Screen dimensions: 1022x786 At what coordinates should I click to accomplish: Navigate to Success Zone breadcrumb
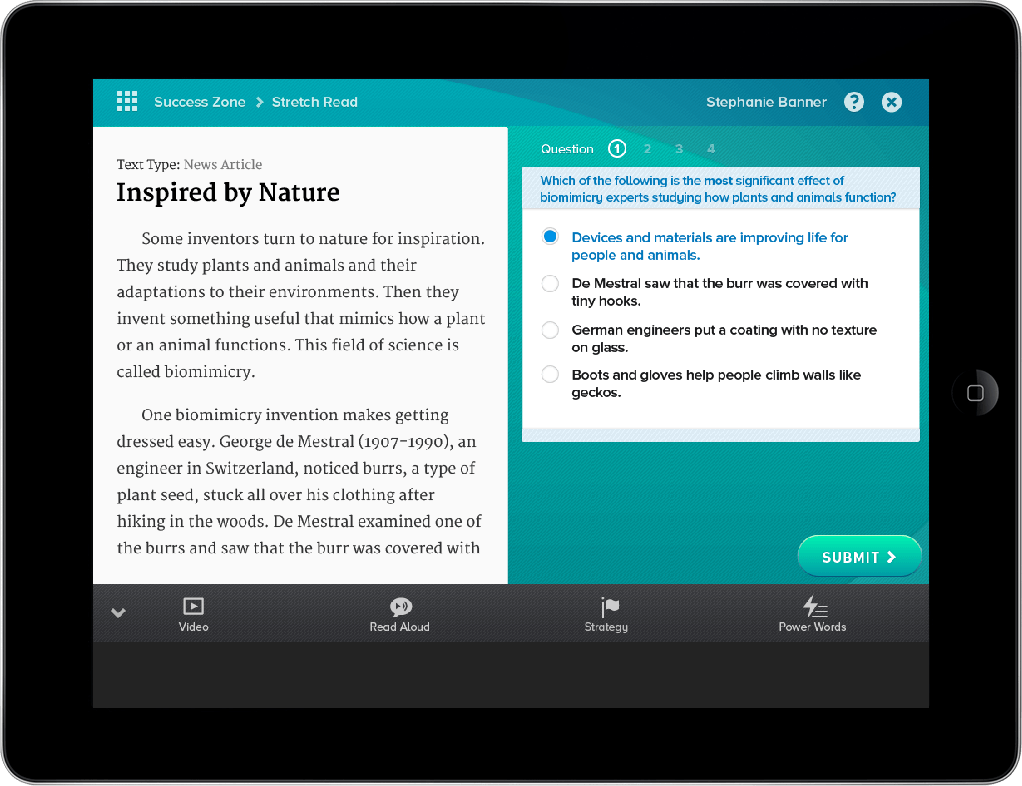click(199, 102)
